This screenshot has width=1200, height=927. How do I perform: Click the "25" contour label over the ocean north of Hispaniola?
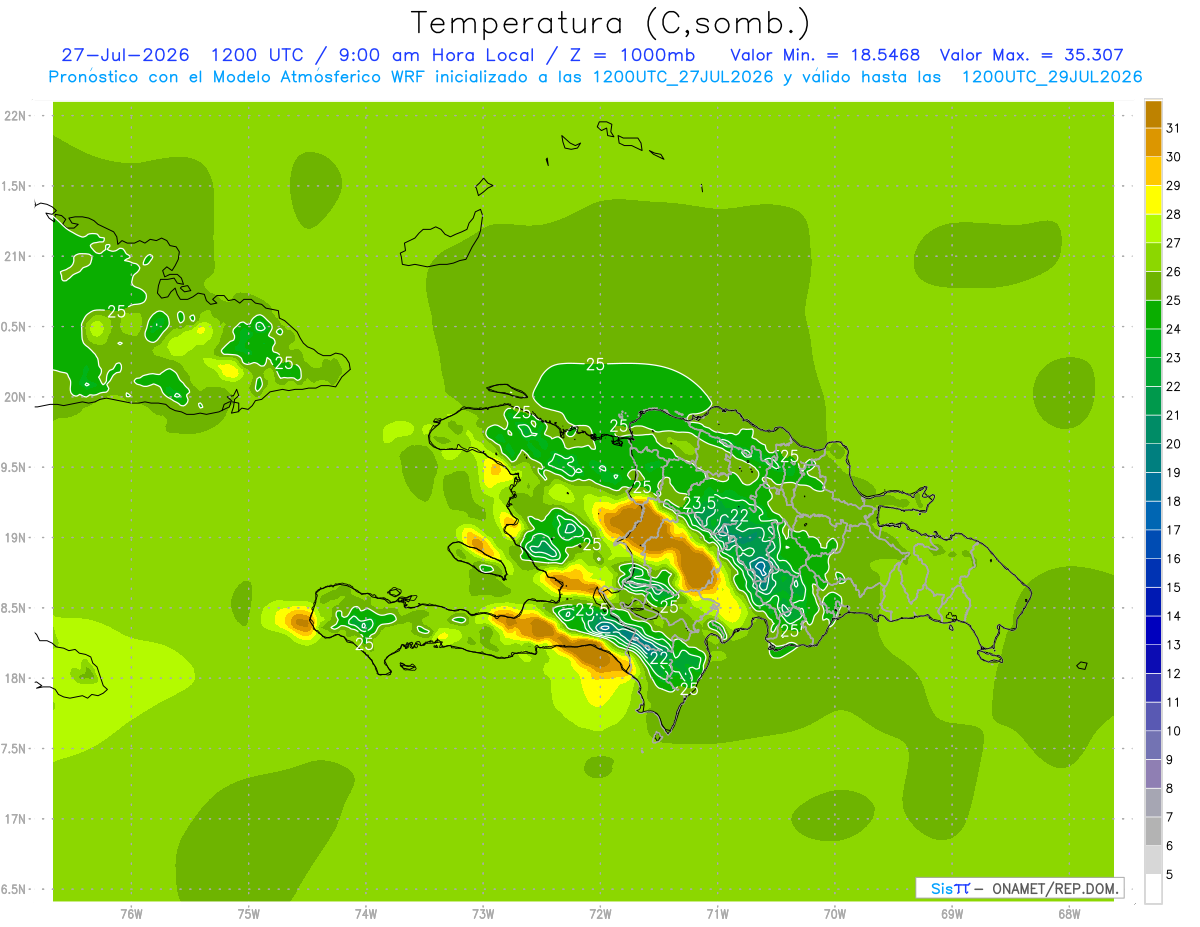tap(595, 364)
